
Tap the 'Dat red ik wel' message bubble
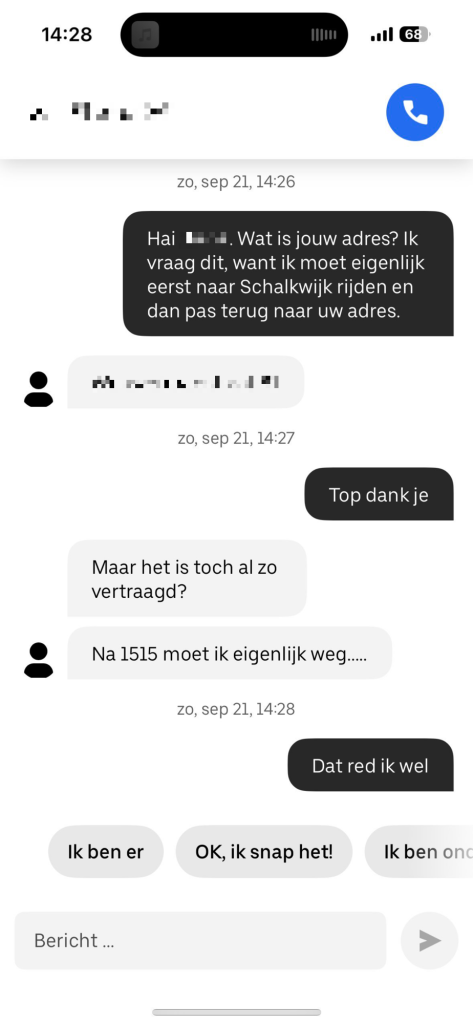click(370, 765)
